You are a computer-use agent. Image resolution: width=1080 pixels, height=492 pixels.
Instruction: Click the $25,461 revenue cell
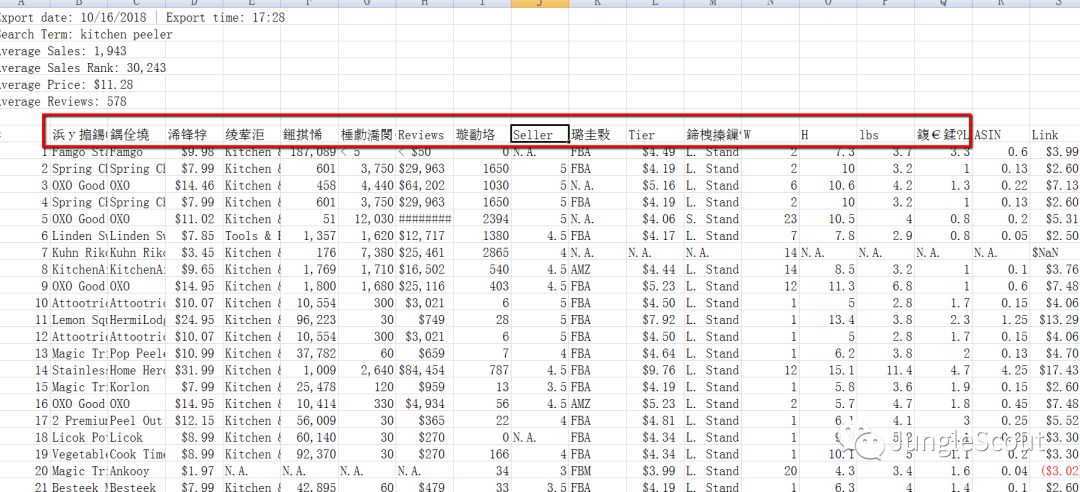pos(425,253)
